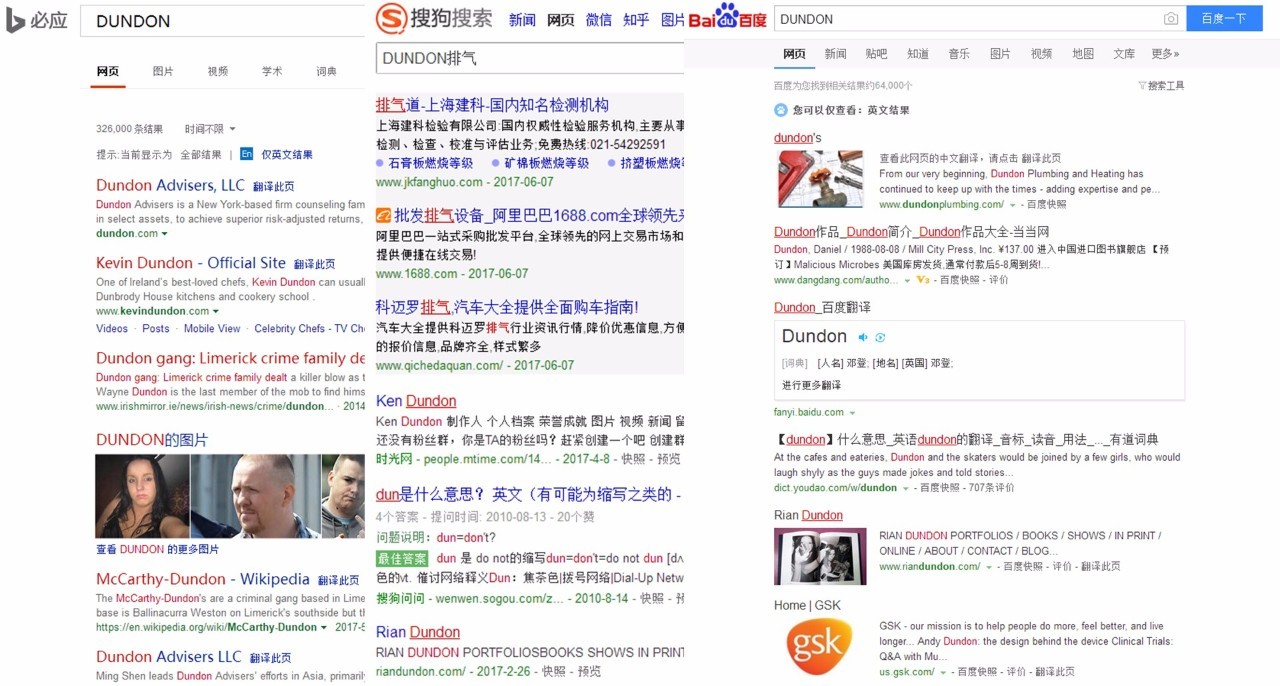Image resolution: width=1280 pixels, height=686 pixels.
Task: Expand arrow next to fanyi.baidu.com
Action: tap(852, 413)
